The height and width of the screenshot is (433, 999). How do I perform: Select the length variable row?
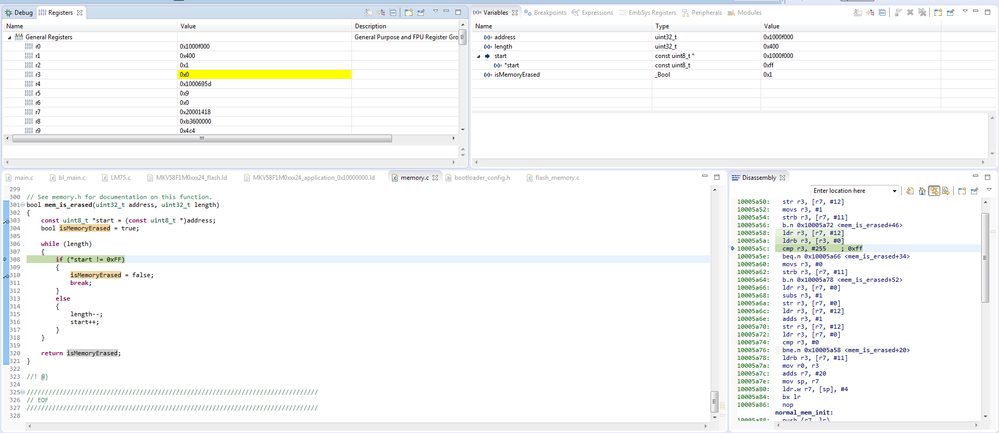pyautogui.click(x=733, y=46)
